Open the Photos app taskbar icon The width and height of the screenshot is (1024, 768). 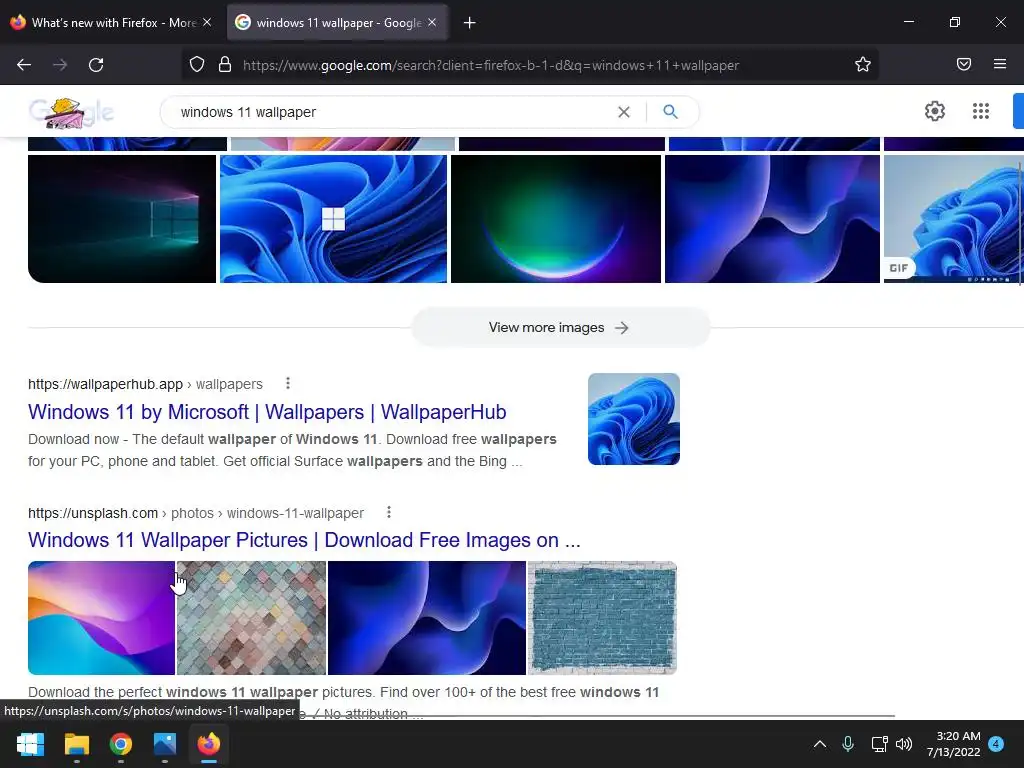(x=165, y=744)
